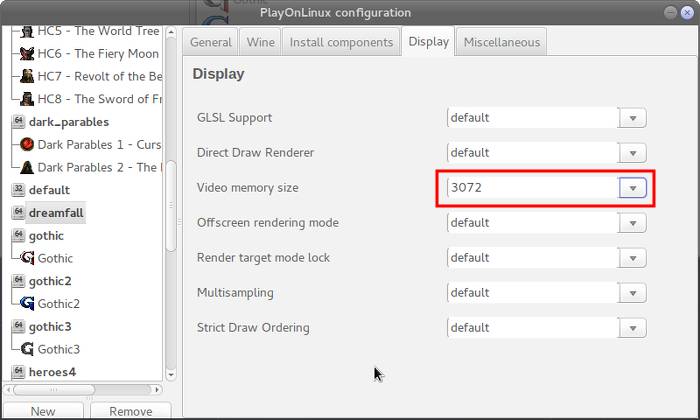Select the Gothic2 shortcut name
This screenshot has width=700, height=420.
58,304
